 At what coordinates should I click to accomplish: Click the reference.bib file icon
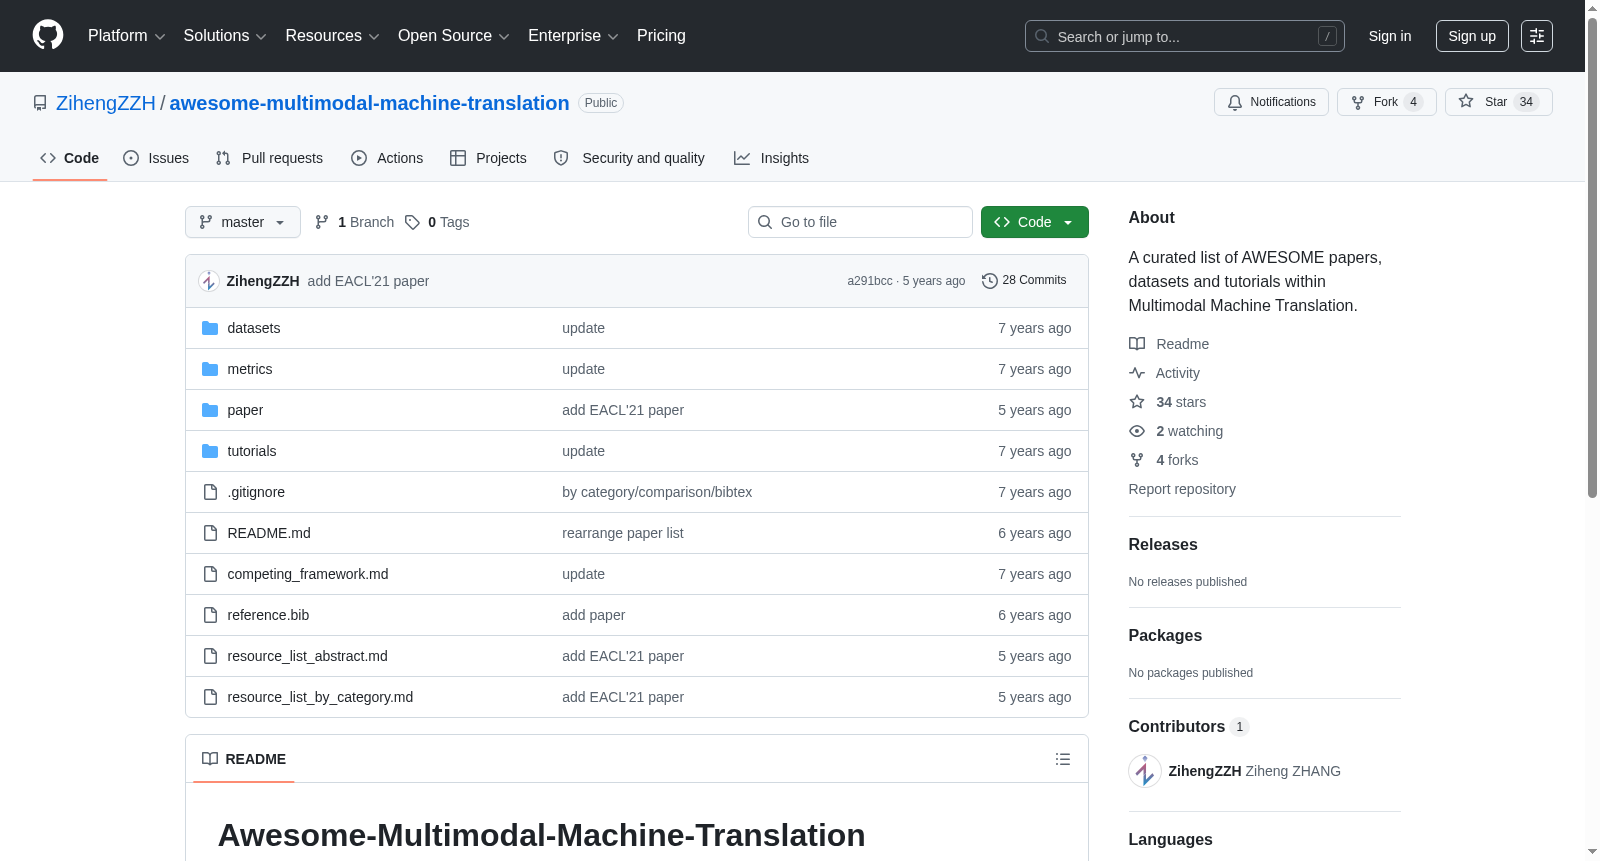point(210,615)
